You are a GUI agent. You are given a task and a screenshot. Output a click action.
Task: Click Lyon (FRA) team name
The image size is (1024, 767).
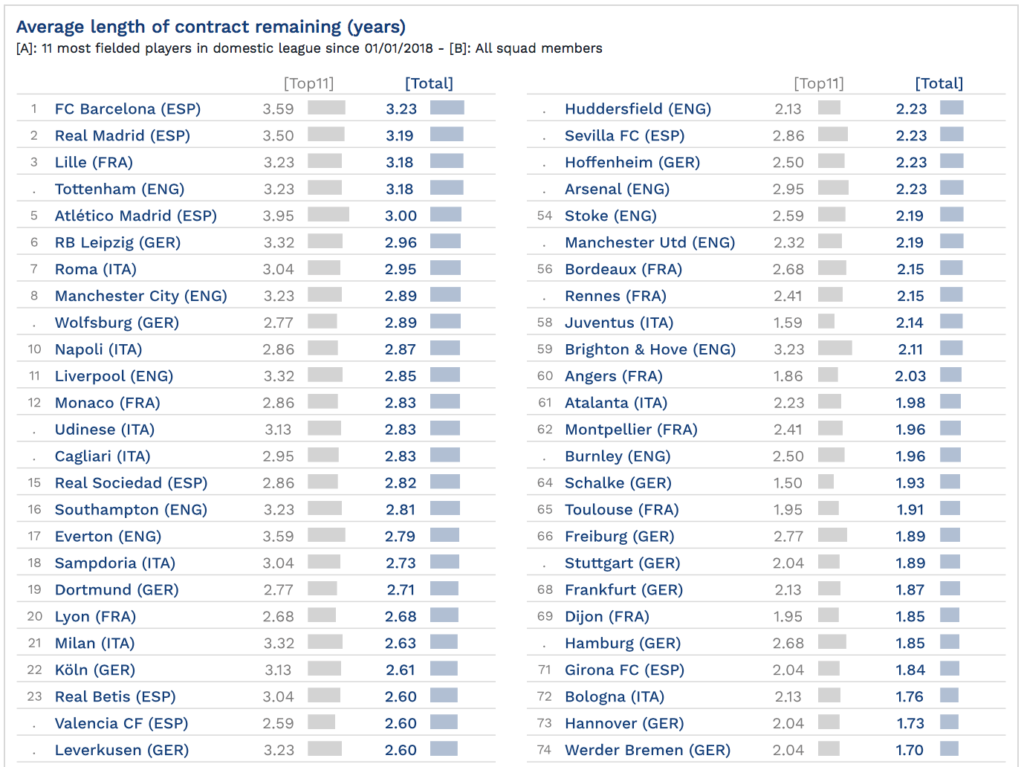[95, 617]
